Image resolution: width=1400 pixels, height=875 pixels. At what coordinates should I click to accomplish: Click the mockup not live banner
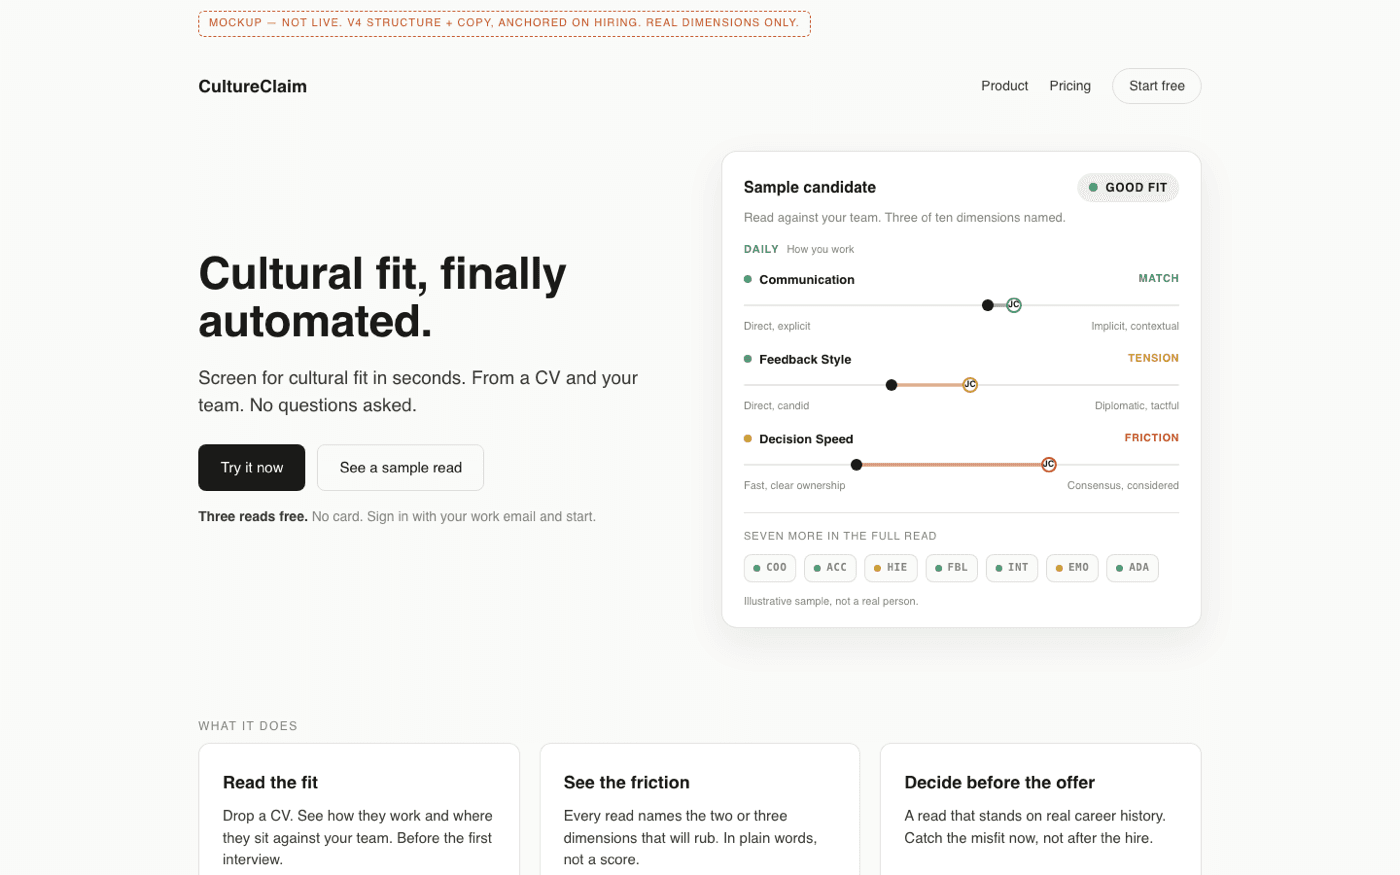[504, 23]
